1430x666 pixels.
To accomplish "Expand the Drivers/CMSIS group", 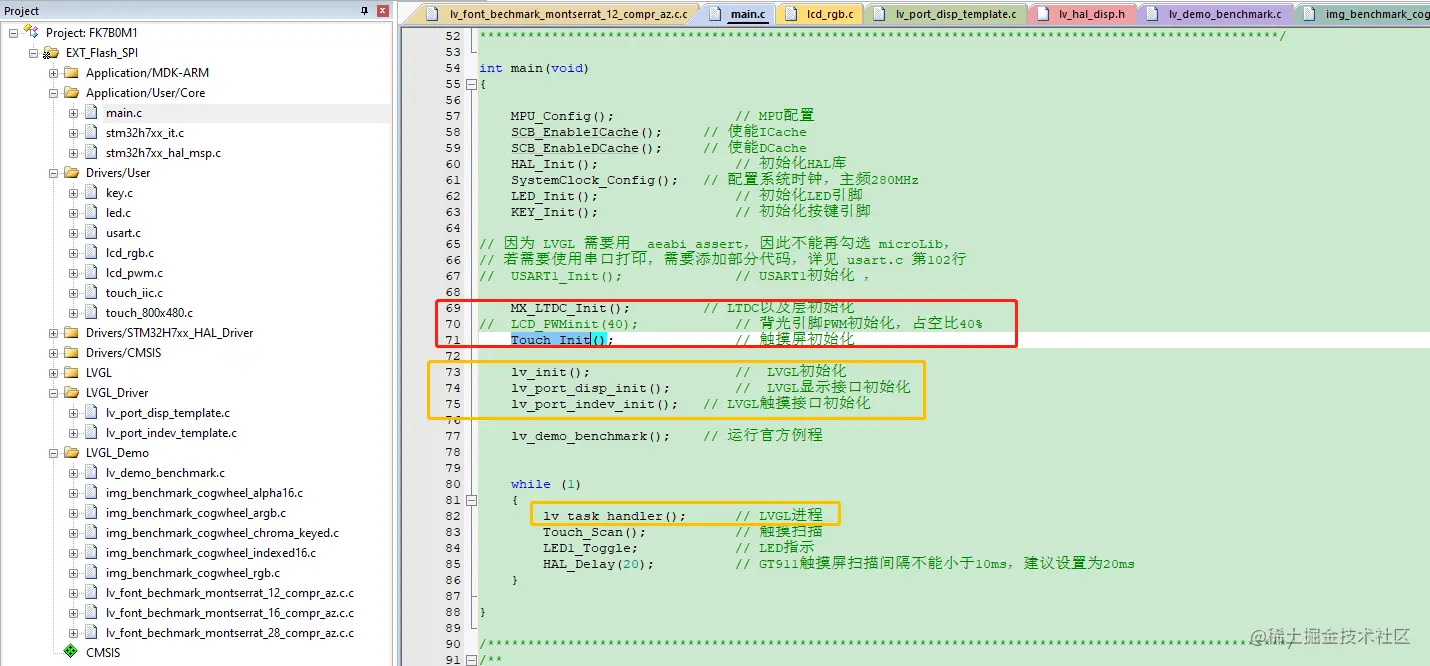I will pyautogui.click(x=53, y=352).
